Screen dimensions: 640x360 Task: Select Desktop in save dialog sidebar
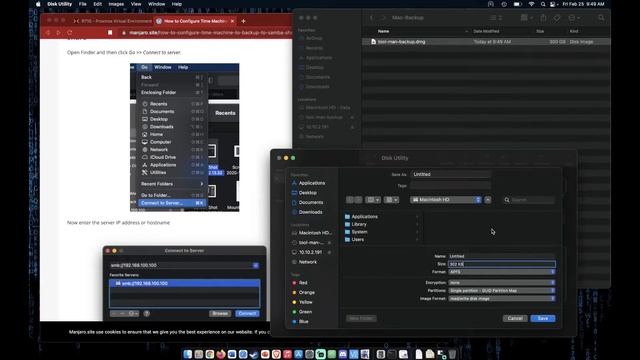coord(308,193)
